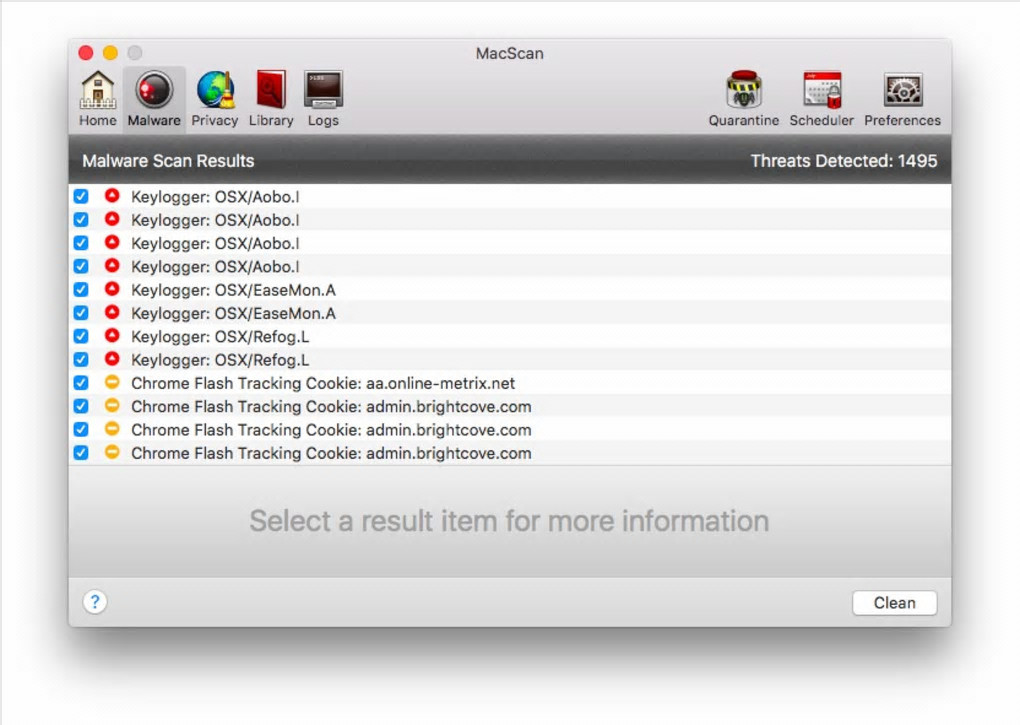Click yellow icon of last admin.brightcove.com cookie
This screenshot has width=1020, height=725.
click(112, 452)
